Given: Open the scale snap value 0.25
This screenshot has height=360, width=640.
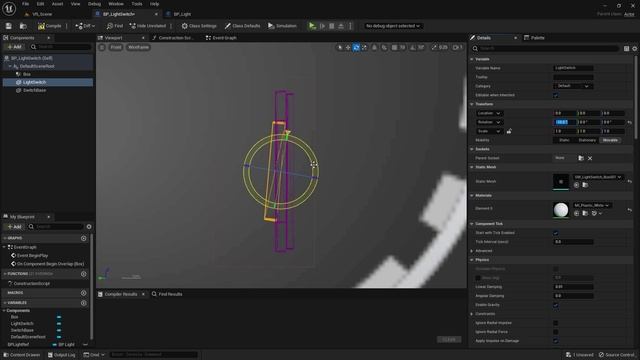Looking at the screenshot, I should click(443, 47).
